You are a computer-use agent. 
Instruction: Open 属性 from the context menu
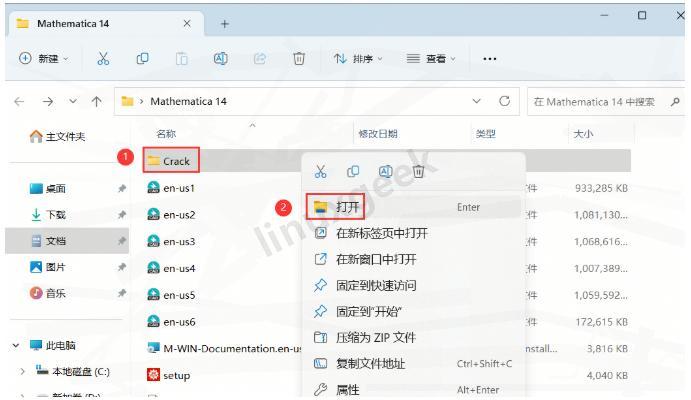click(x=413, y=390)
